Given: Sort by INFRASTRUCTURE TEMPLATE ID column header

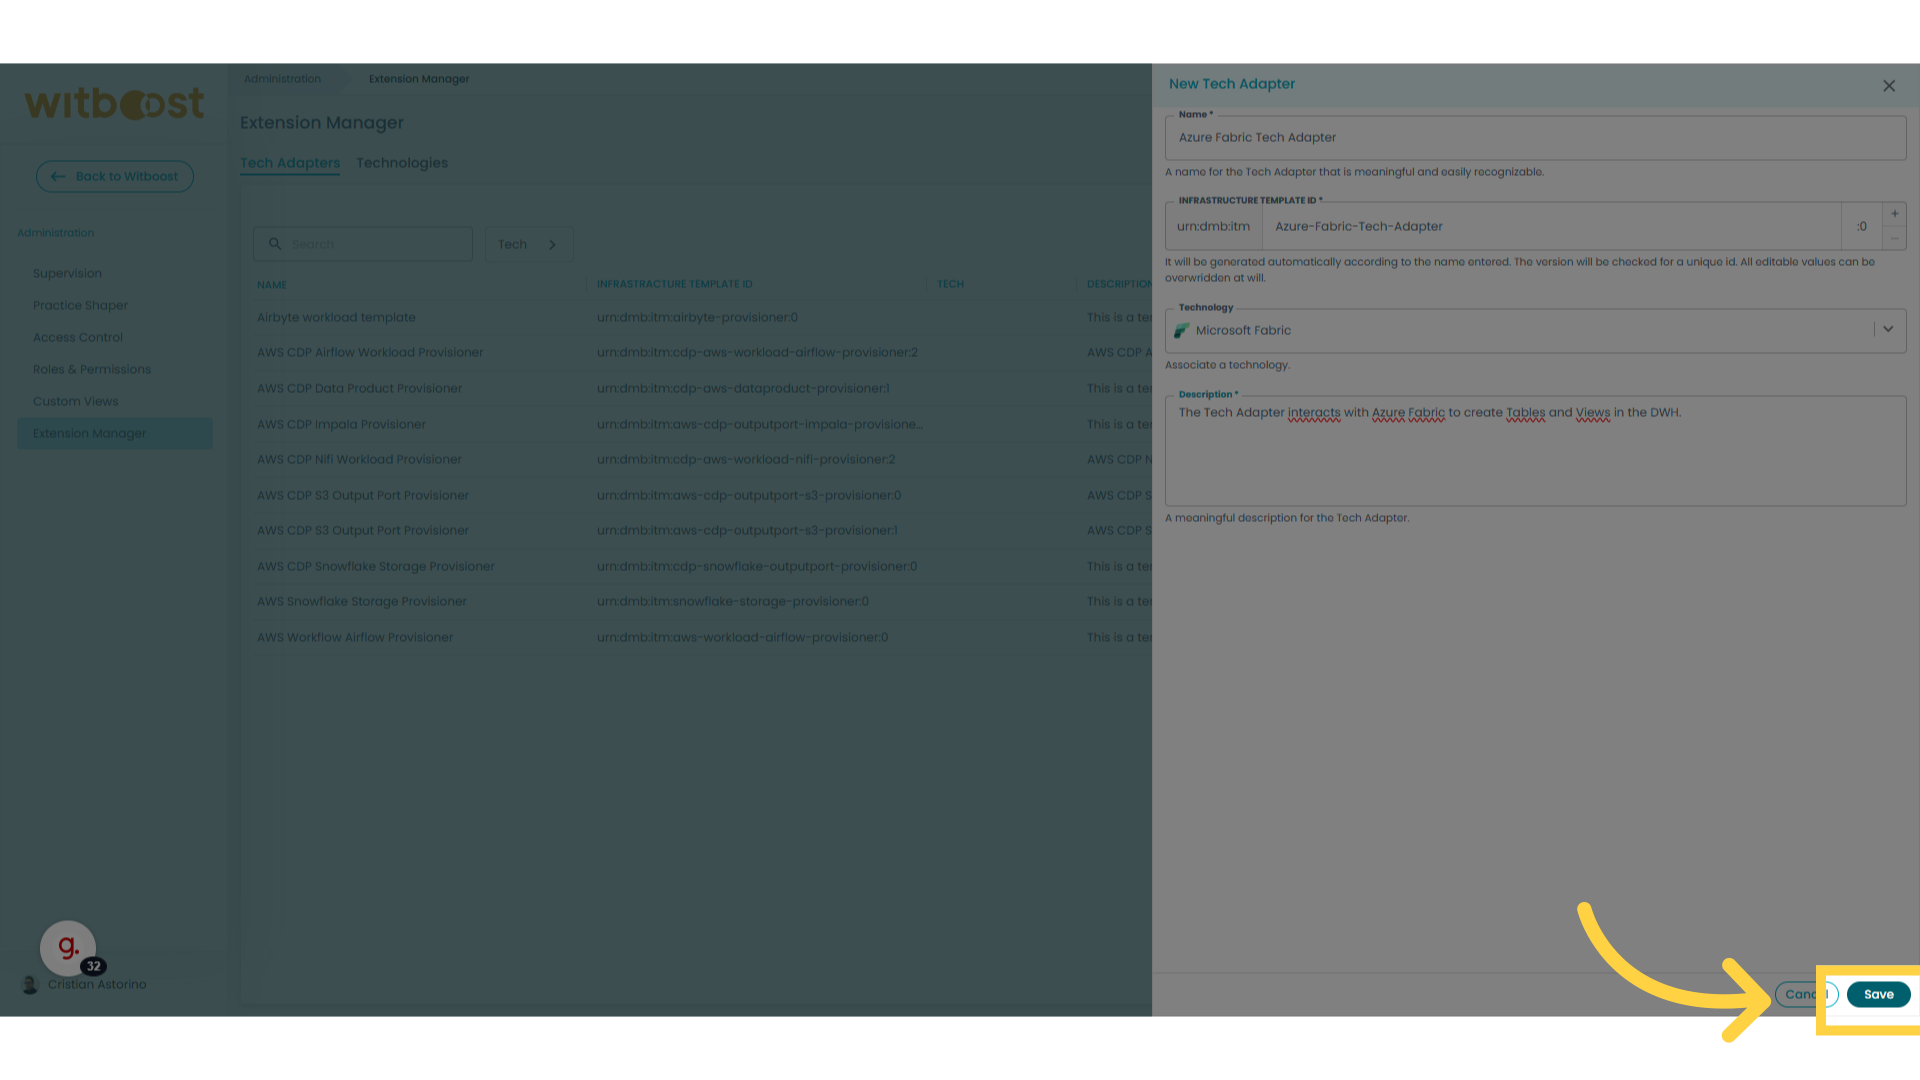Looking at the screenshot, I should [x=675, y=285].
